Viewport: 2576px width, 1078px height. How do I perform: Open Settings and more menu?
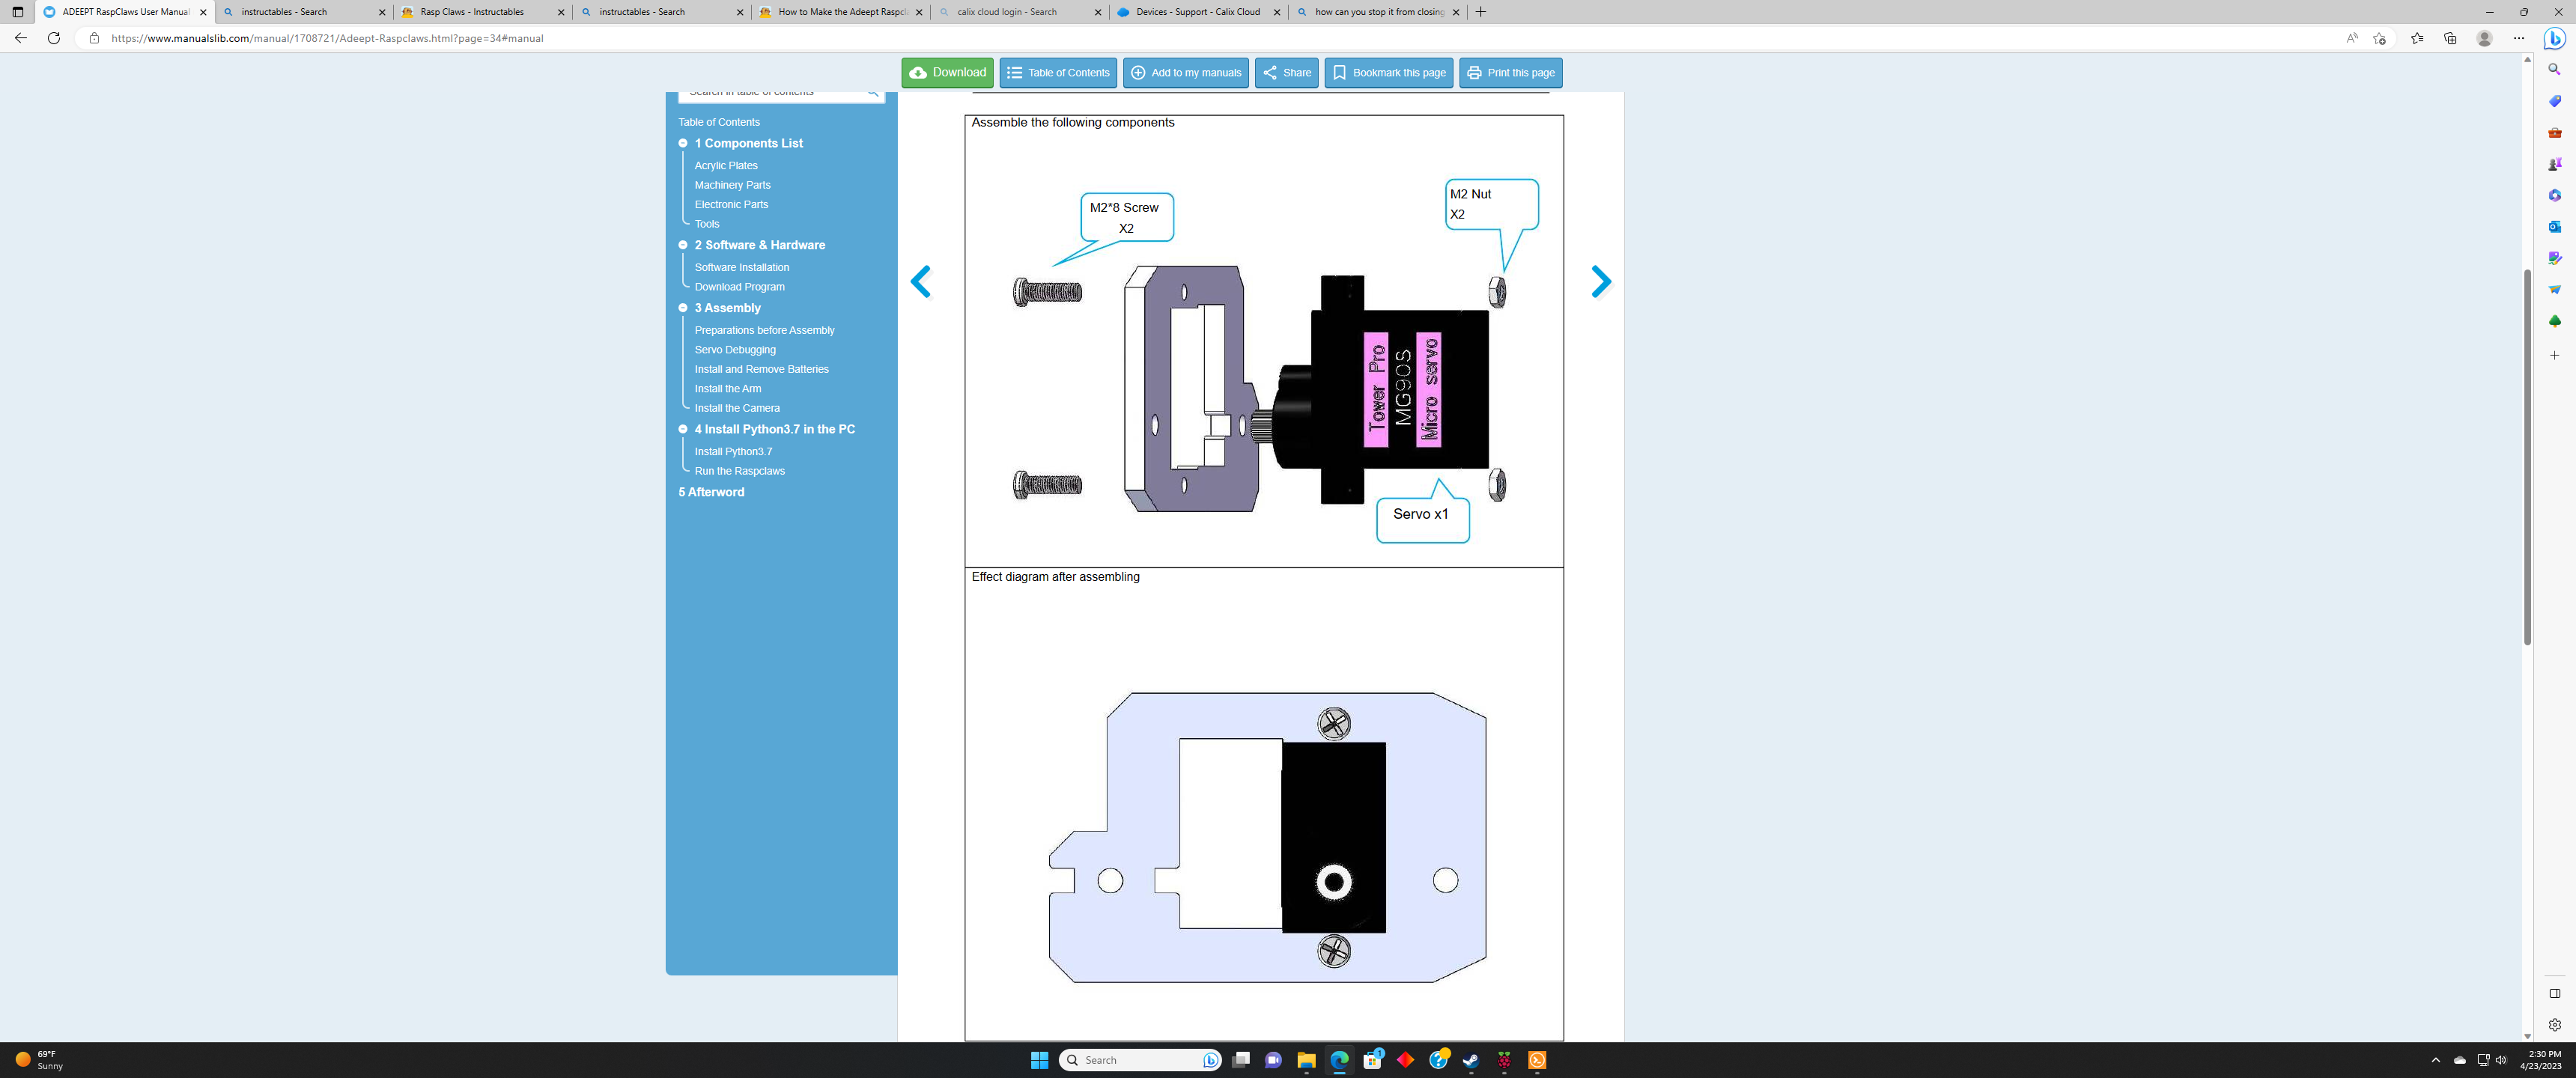2519,38
